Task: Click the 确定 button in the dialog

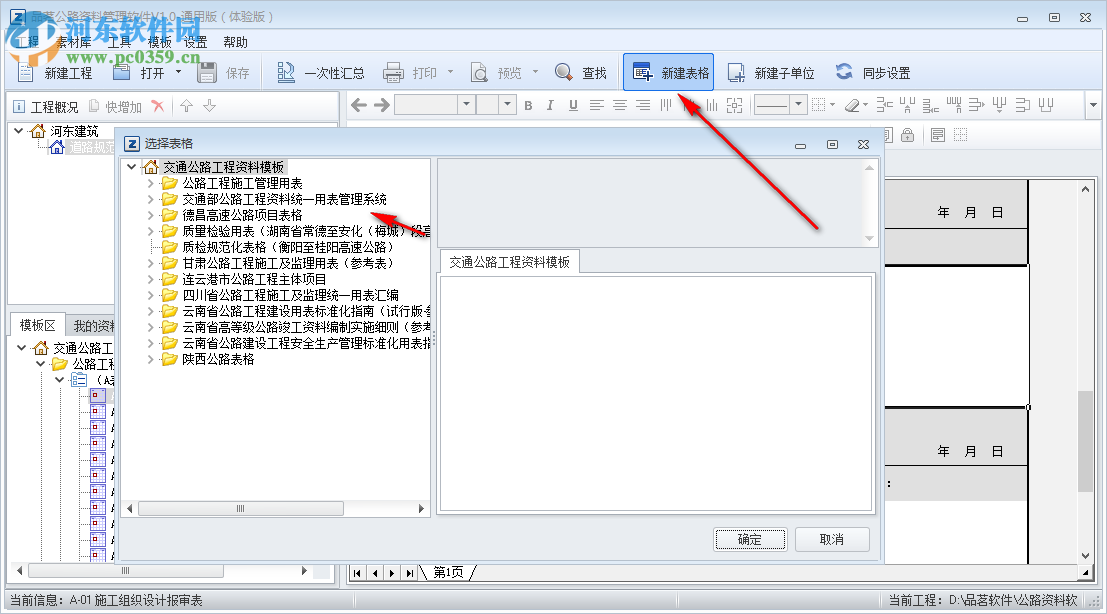Action: tap(750, 538)
